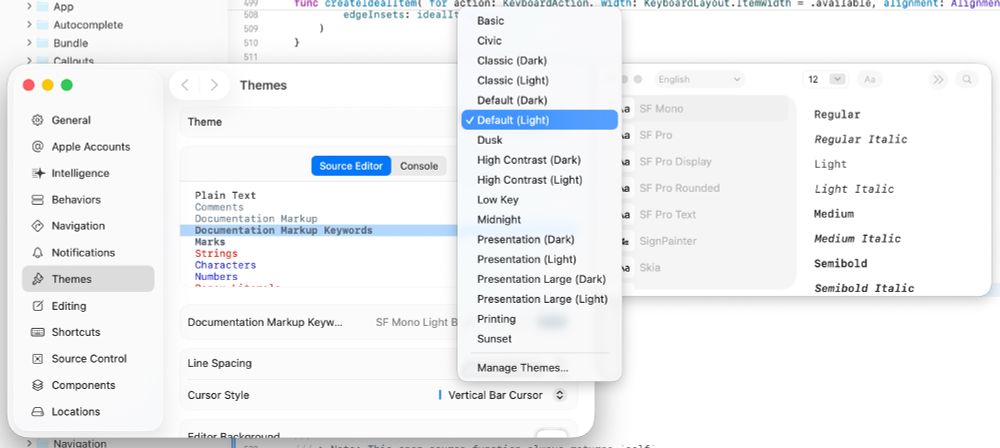1000x448 pixels.
Task: Choose the Basic theme
Action: click(x=540, y=20)
